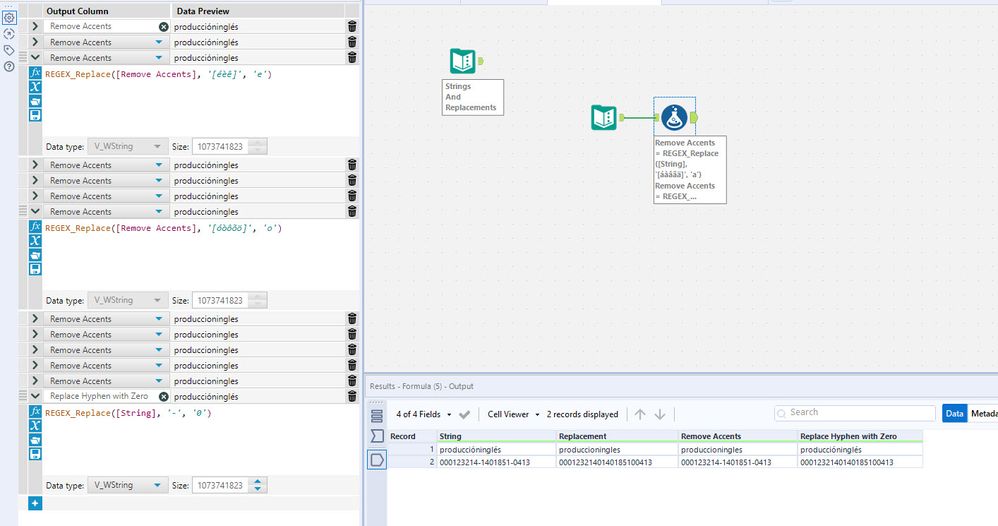Select the Formula tool on the canvas
This screenshot has height=526, width=998.
coord(674,117)
